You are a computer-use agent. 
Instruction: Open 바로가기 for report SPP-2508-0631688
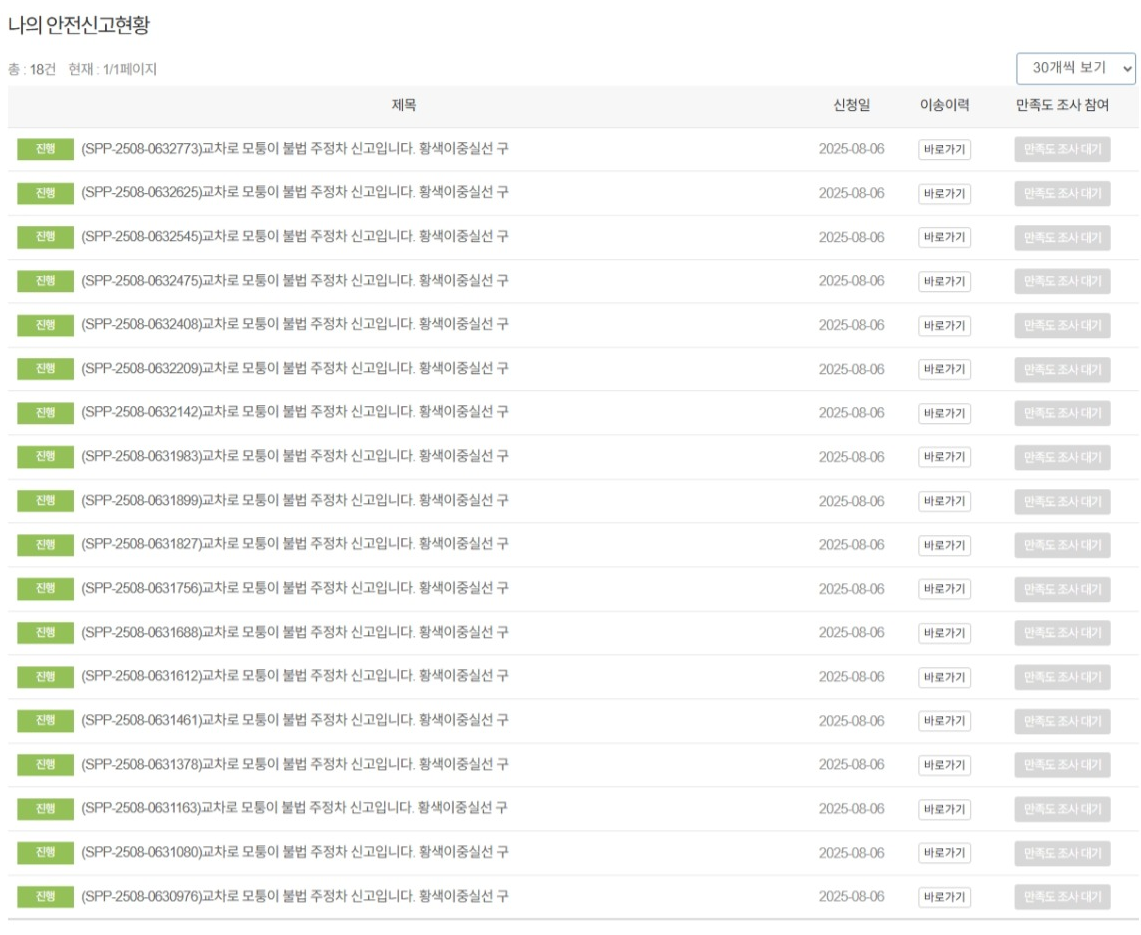click(944, 633)
